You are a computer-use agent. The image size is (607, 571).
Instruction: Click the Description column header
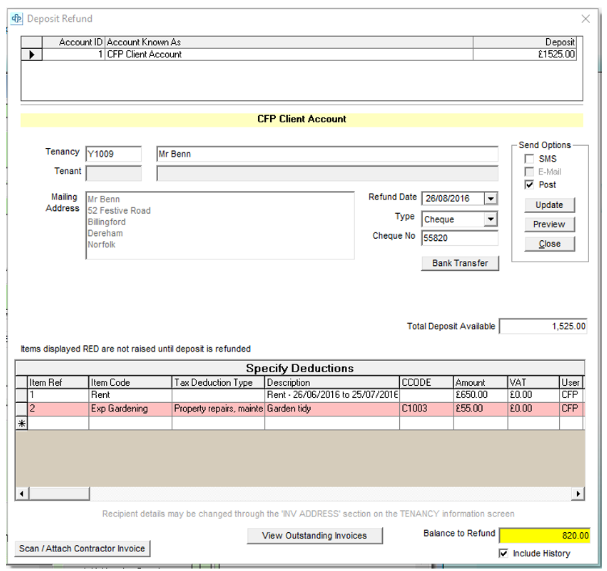tap(332, 382)
